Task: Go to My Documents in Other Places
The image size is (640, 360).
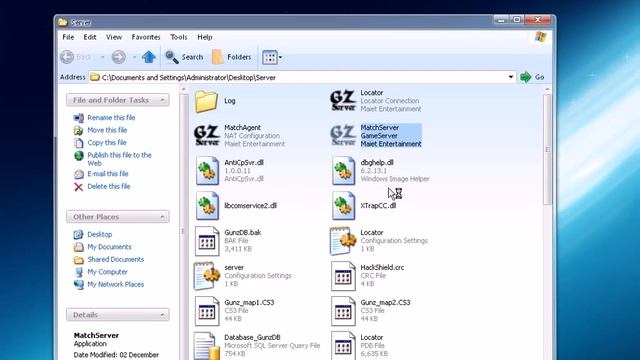Action: 109,247
